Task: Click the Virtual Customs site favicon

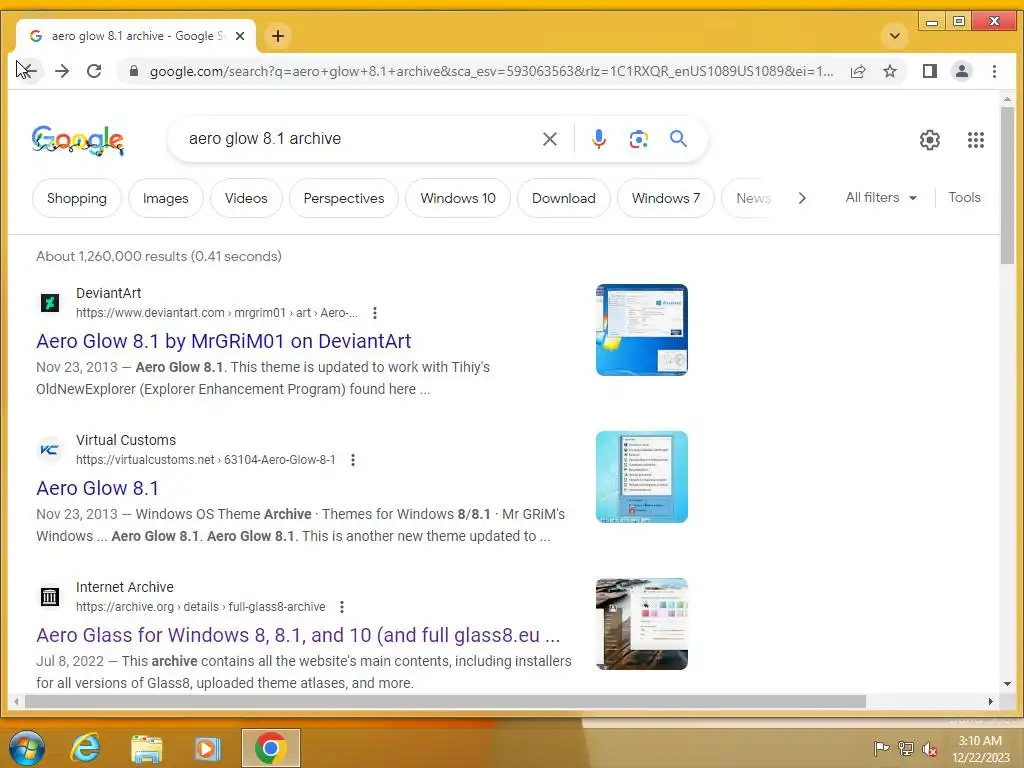Action: point(50,449)
